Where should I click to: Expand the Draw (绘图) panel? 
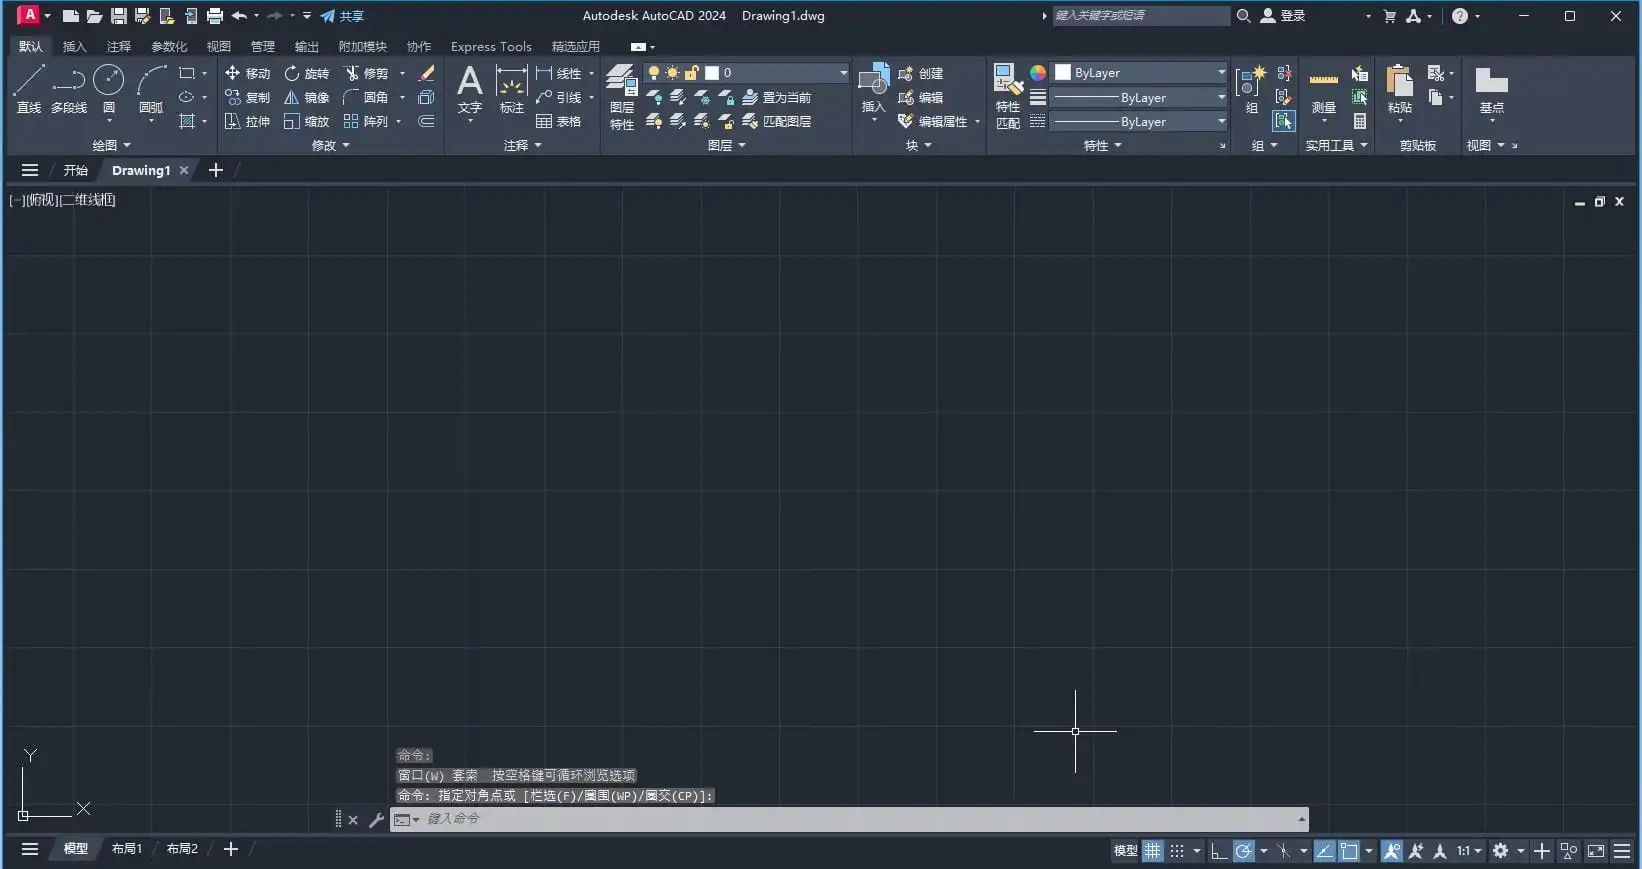pos(111,145)
